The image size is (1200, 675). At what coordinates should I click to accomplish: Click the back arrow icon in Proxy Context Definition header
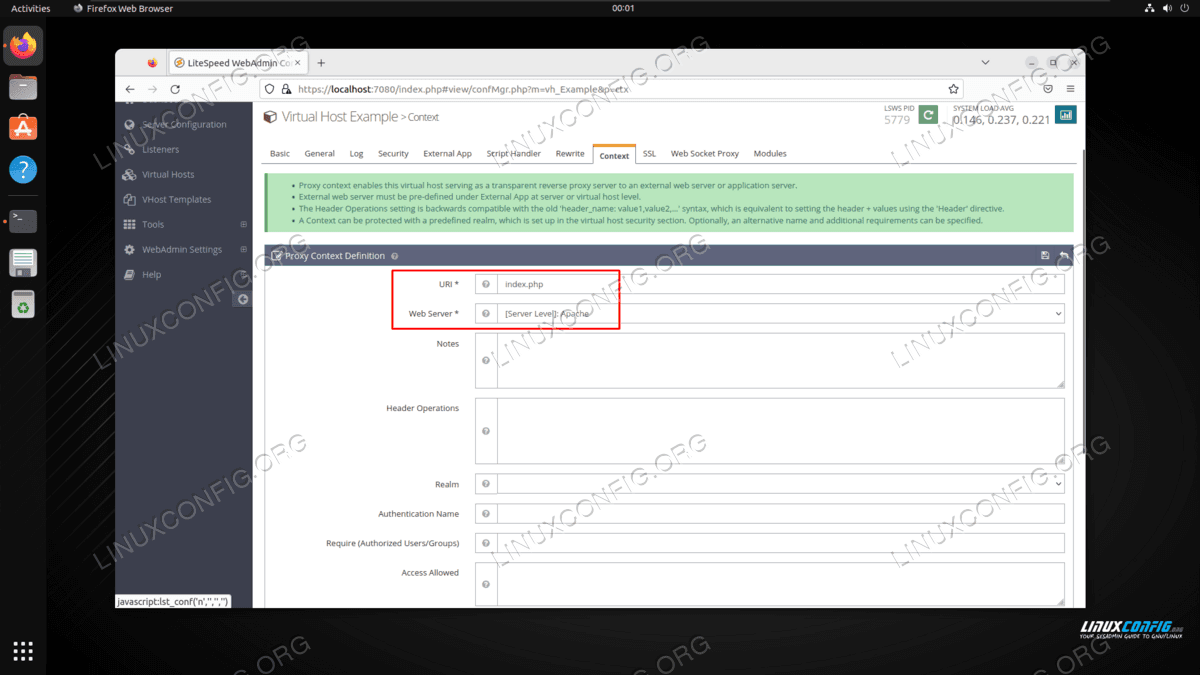tap(1064, 256)
